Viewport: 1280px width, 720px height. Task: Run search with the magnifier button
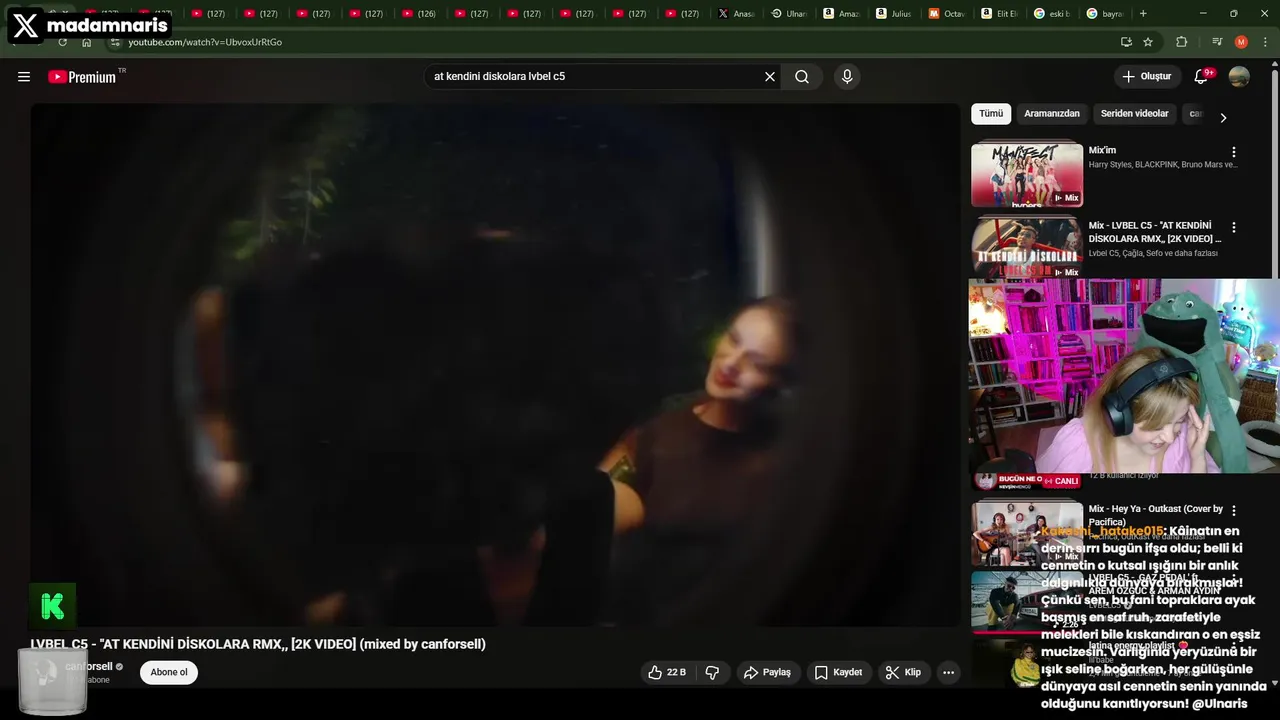click(802, 77)
